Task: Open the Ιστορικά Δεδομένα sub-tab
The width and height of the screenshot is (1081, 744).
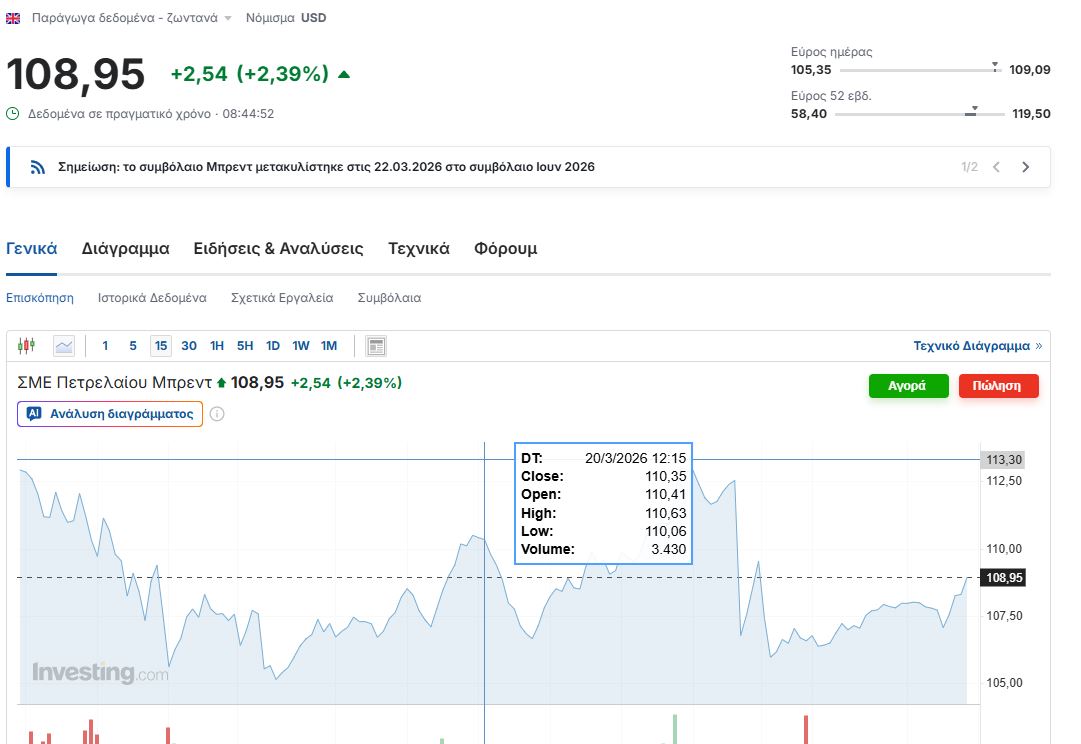Action: (x=152, y=298)
